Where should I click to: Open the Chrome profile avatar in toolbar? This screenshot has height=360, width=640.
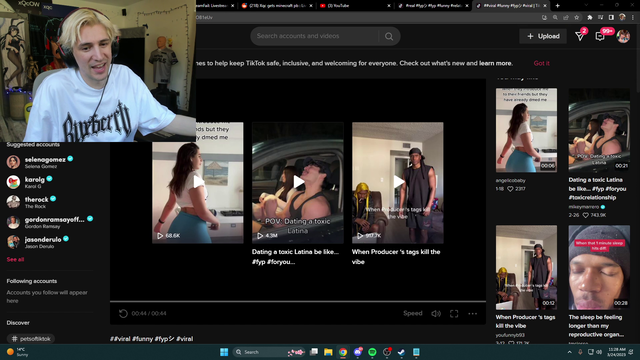coord(622,18)
